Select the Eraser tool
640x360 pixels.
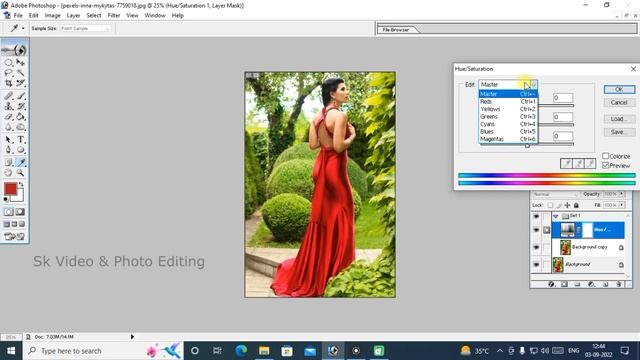click(x=8, y=117)
